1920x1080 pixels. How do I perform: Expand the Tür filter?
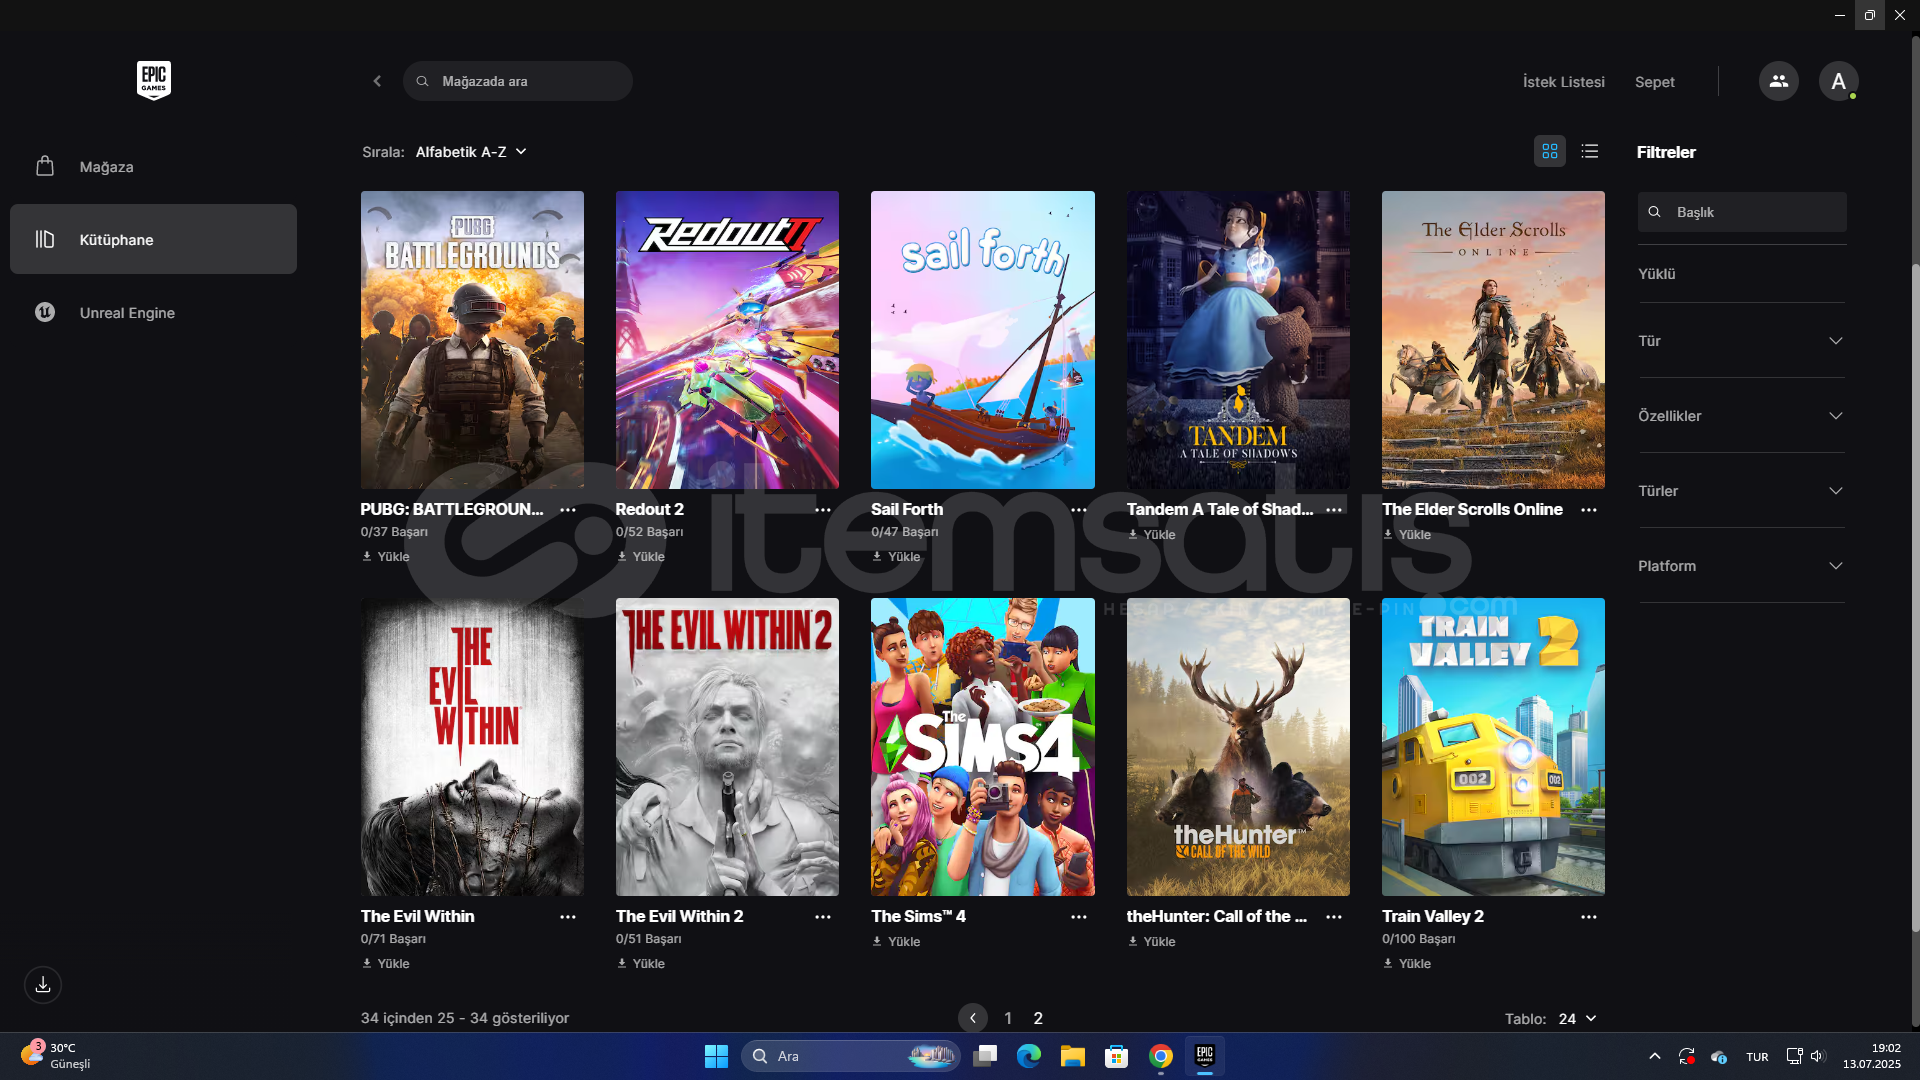pyautogui.click(x=1742, y=341)
